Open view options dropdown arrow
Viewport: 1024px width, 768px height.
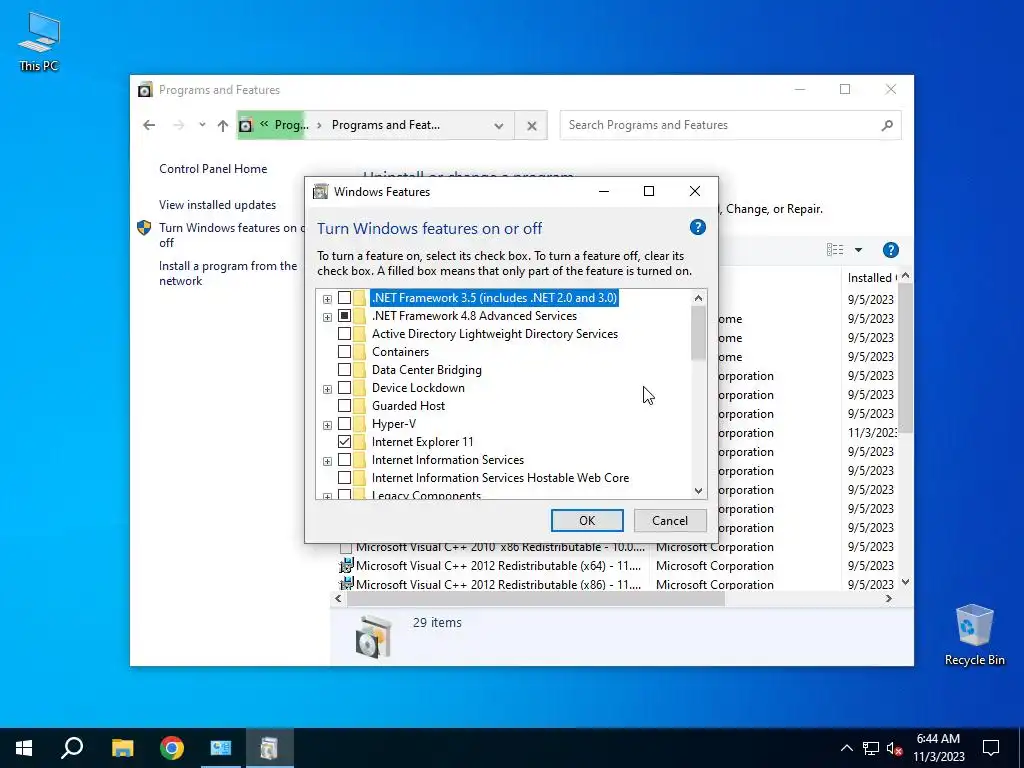click(858, 249)
